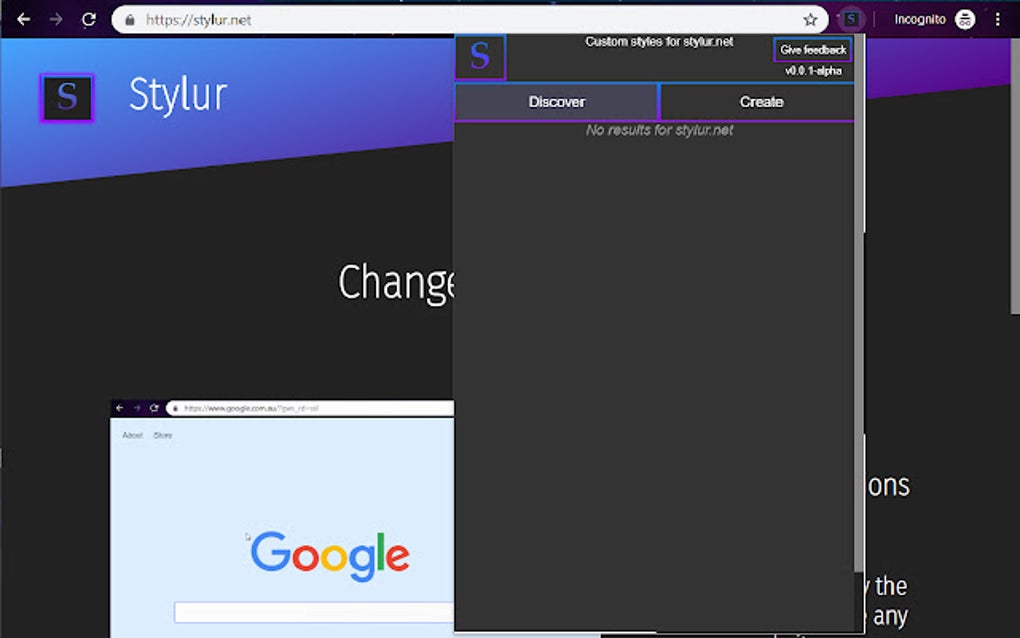Click the Stylur S logo on the webpage banner
Image resolution: width=1020 pixels, height=638 pixels.
tap(66, 98)
